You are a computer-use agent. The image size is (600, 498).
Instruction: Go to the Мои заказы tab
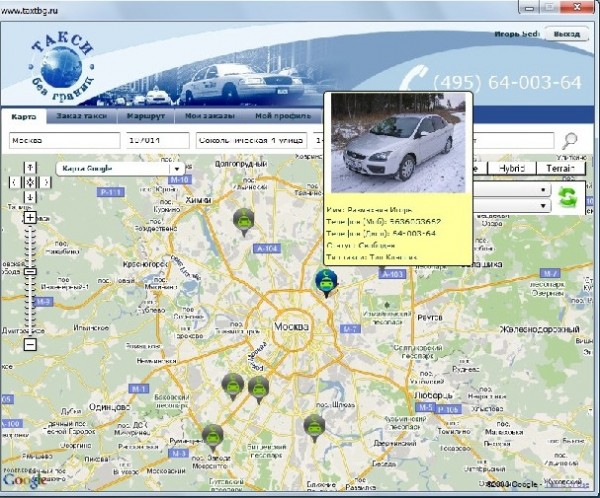tap(210, 116)
